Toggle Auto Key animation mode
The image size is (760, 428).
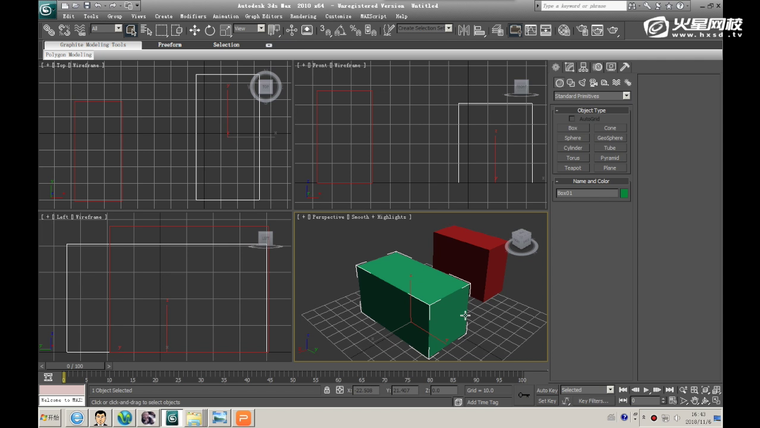click(547, 390)
